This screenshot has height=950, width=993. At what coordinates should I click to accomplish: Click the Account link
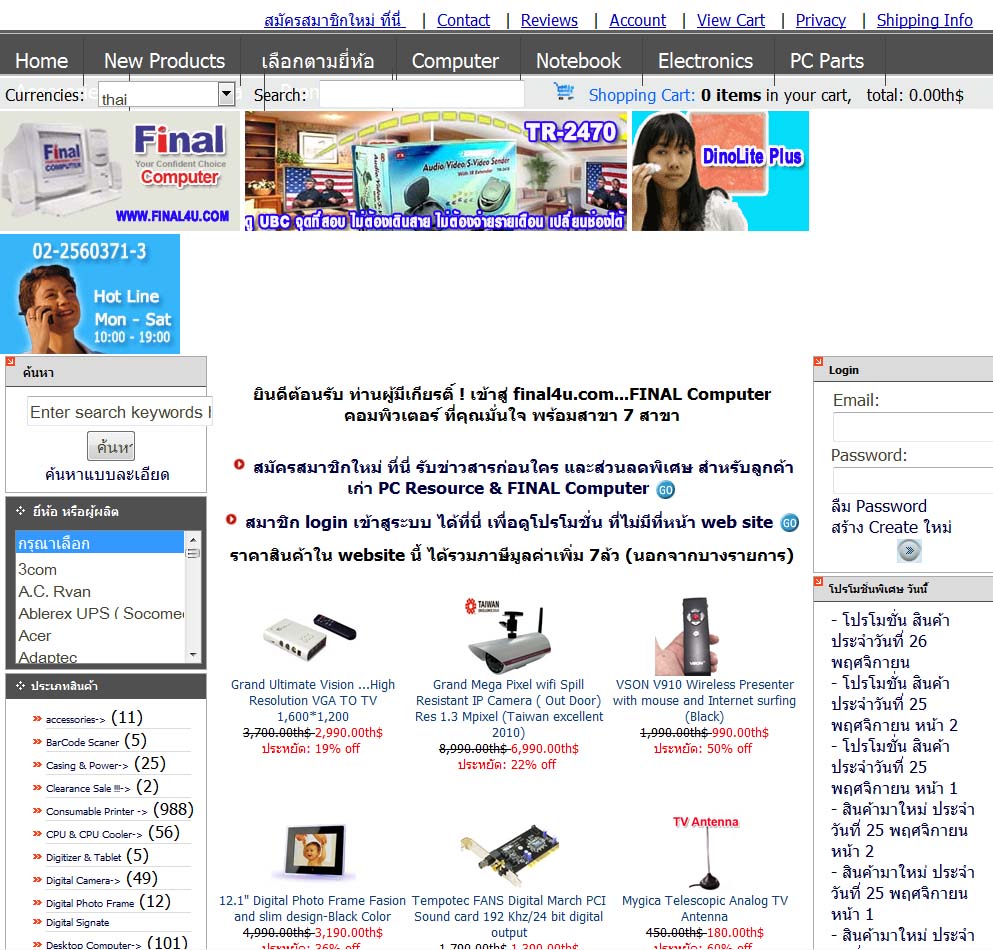click(x=638, y=20)
